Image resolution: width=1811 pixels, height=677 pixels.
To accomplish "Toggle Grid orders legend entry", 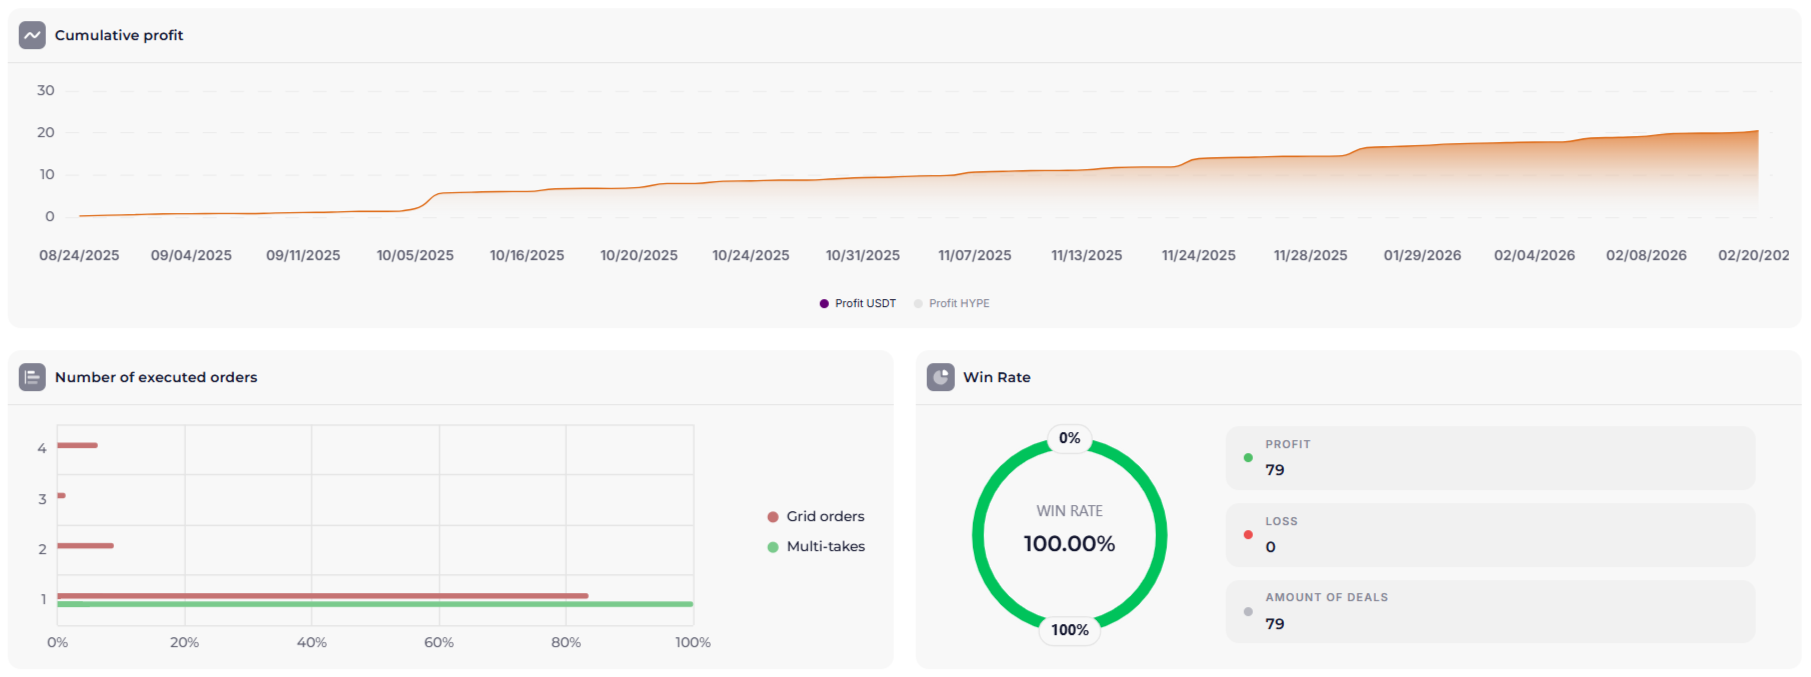I will [x=815, y=516].
